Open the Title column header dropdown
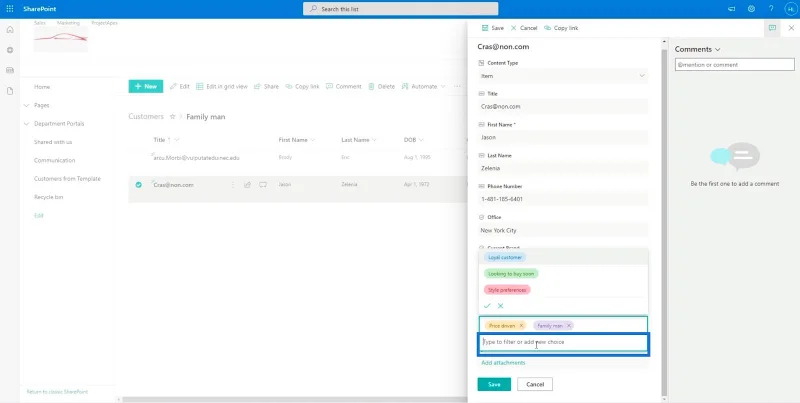The image size is (800, 403). [177, 140]
